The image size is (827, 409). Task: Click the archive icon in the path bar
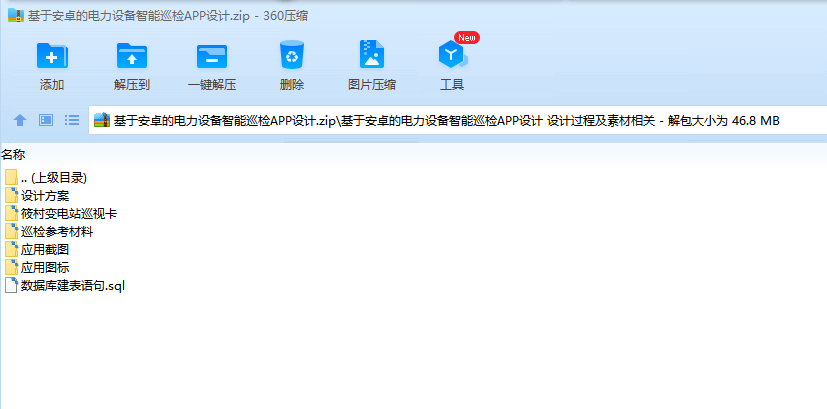coord(102,120)
